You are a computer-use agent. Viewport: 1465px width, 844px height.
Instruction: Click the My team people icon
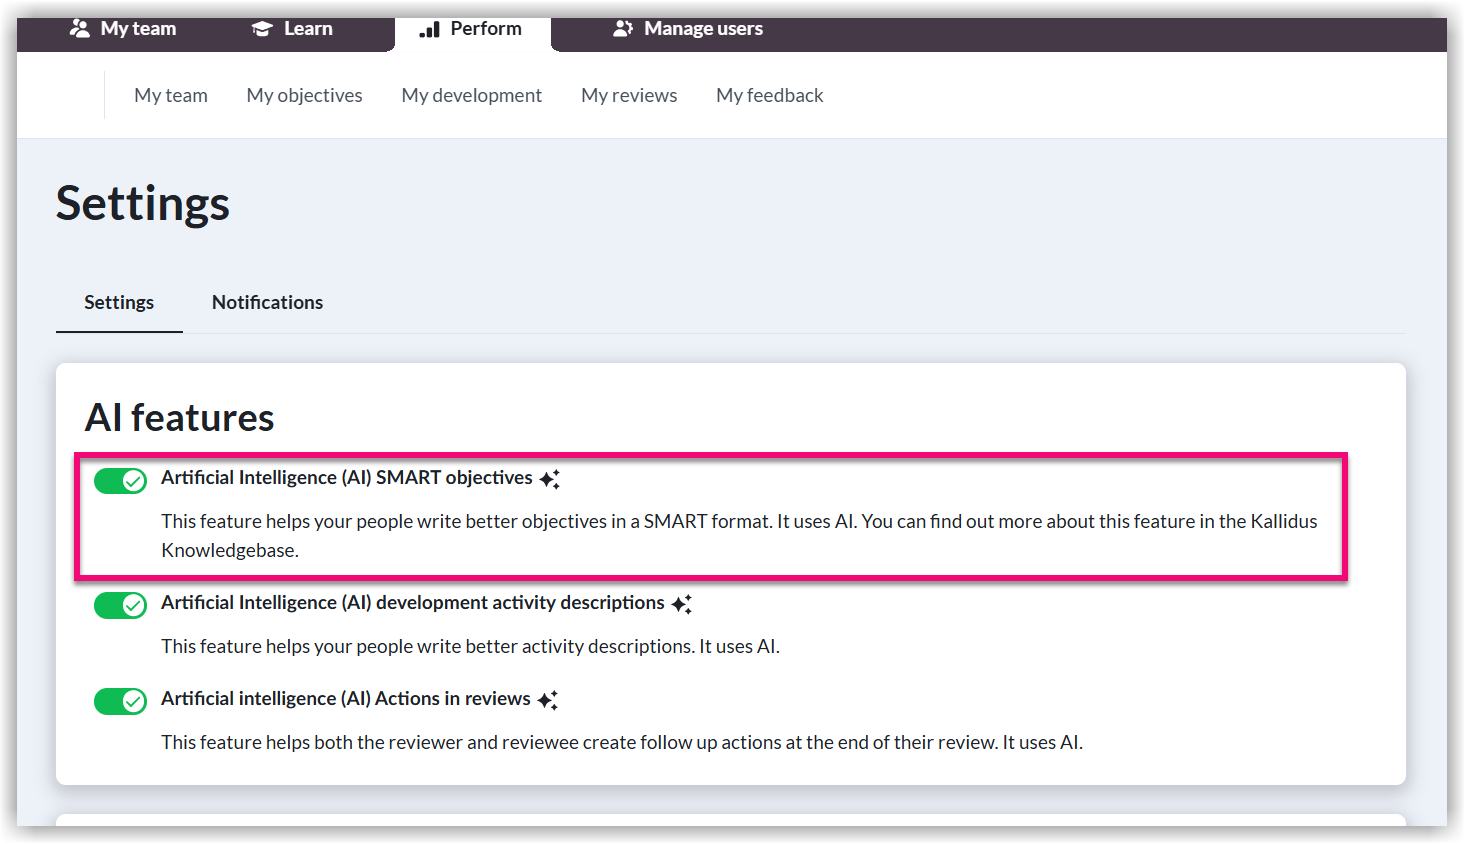click(x=79, y=29)
